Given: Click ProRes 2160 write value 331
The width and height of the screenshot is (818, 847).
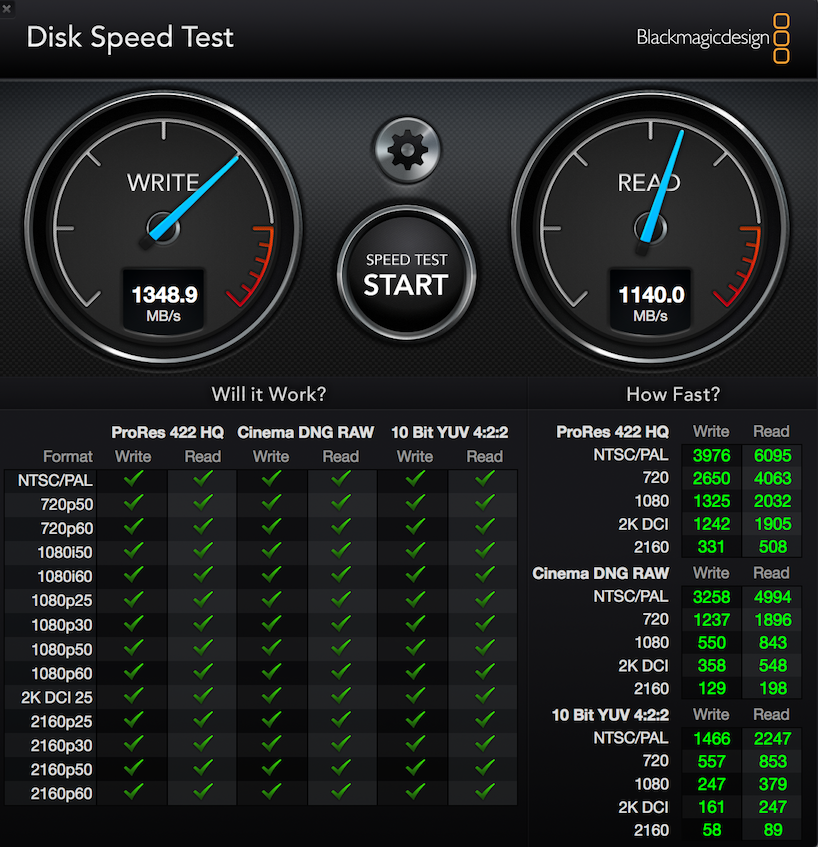Looking at the screenshot, I should (711, 547).
